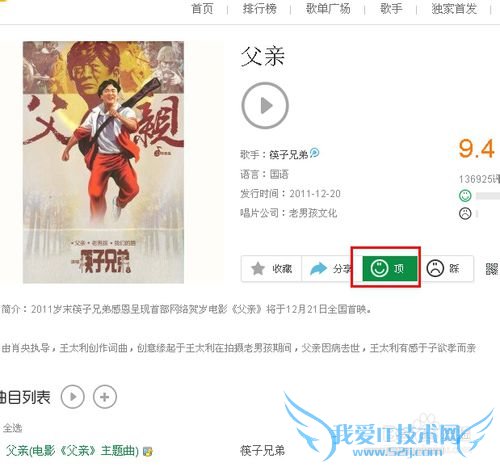Open the QR code icon
The width and height of the screenshot is (500, 467).
[x=492, y=269]
